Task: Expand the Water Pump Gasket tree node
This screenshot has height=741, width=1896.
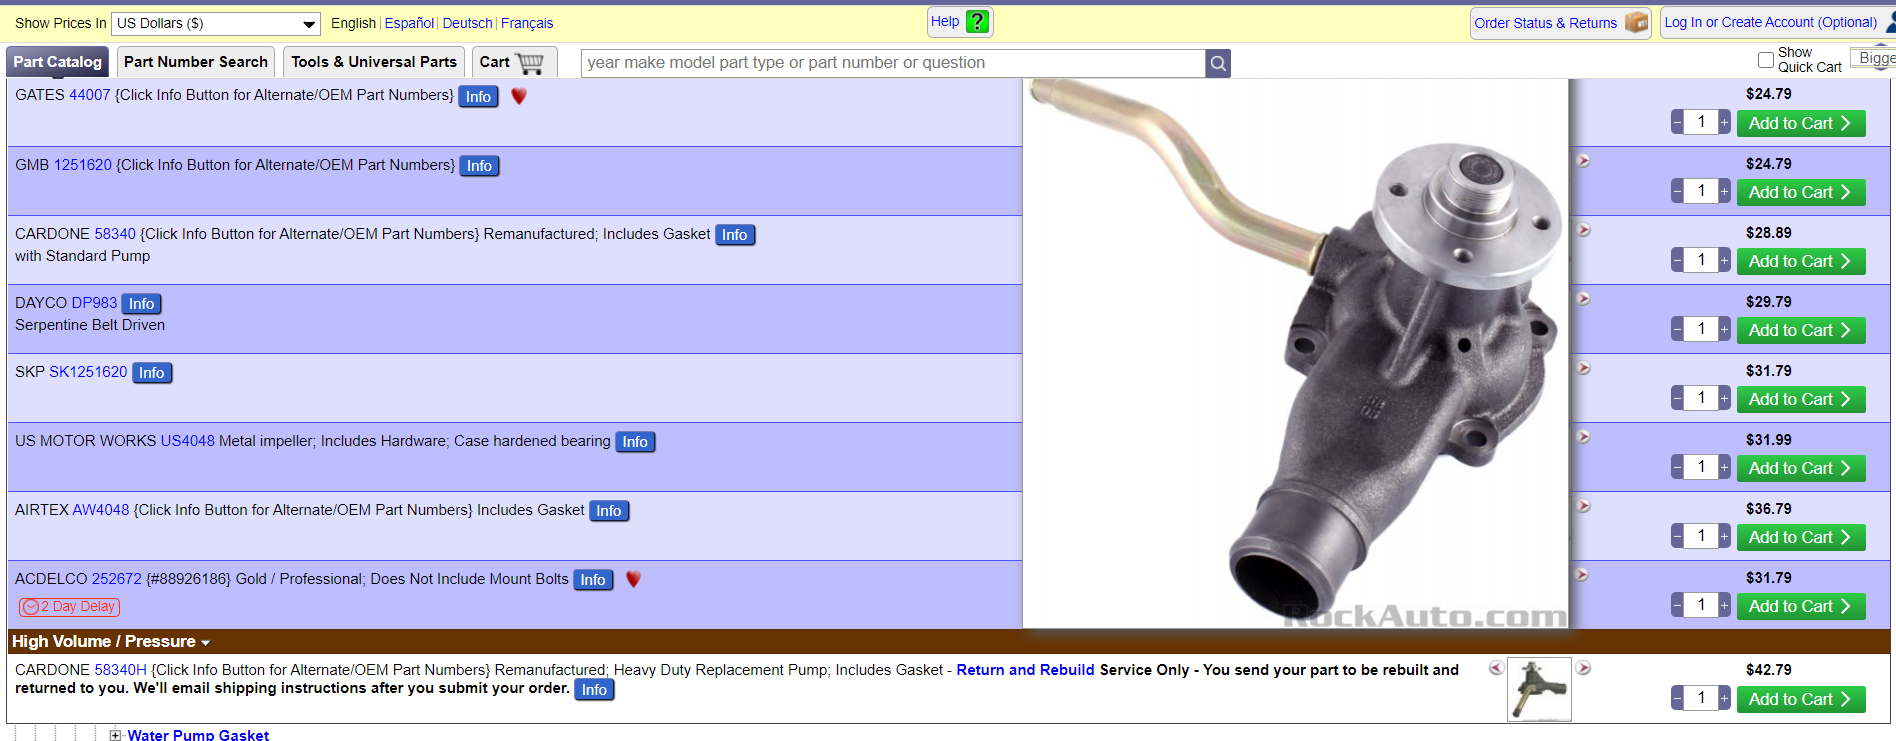Action: click(116, 736)
